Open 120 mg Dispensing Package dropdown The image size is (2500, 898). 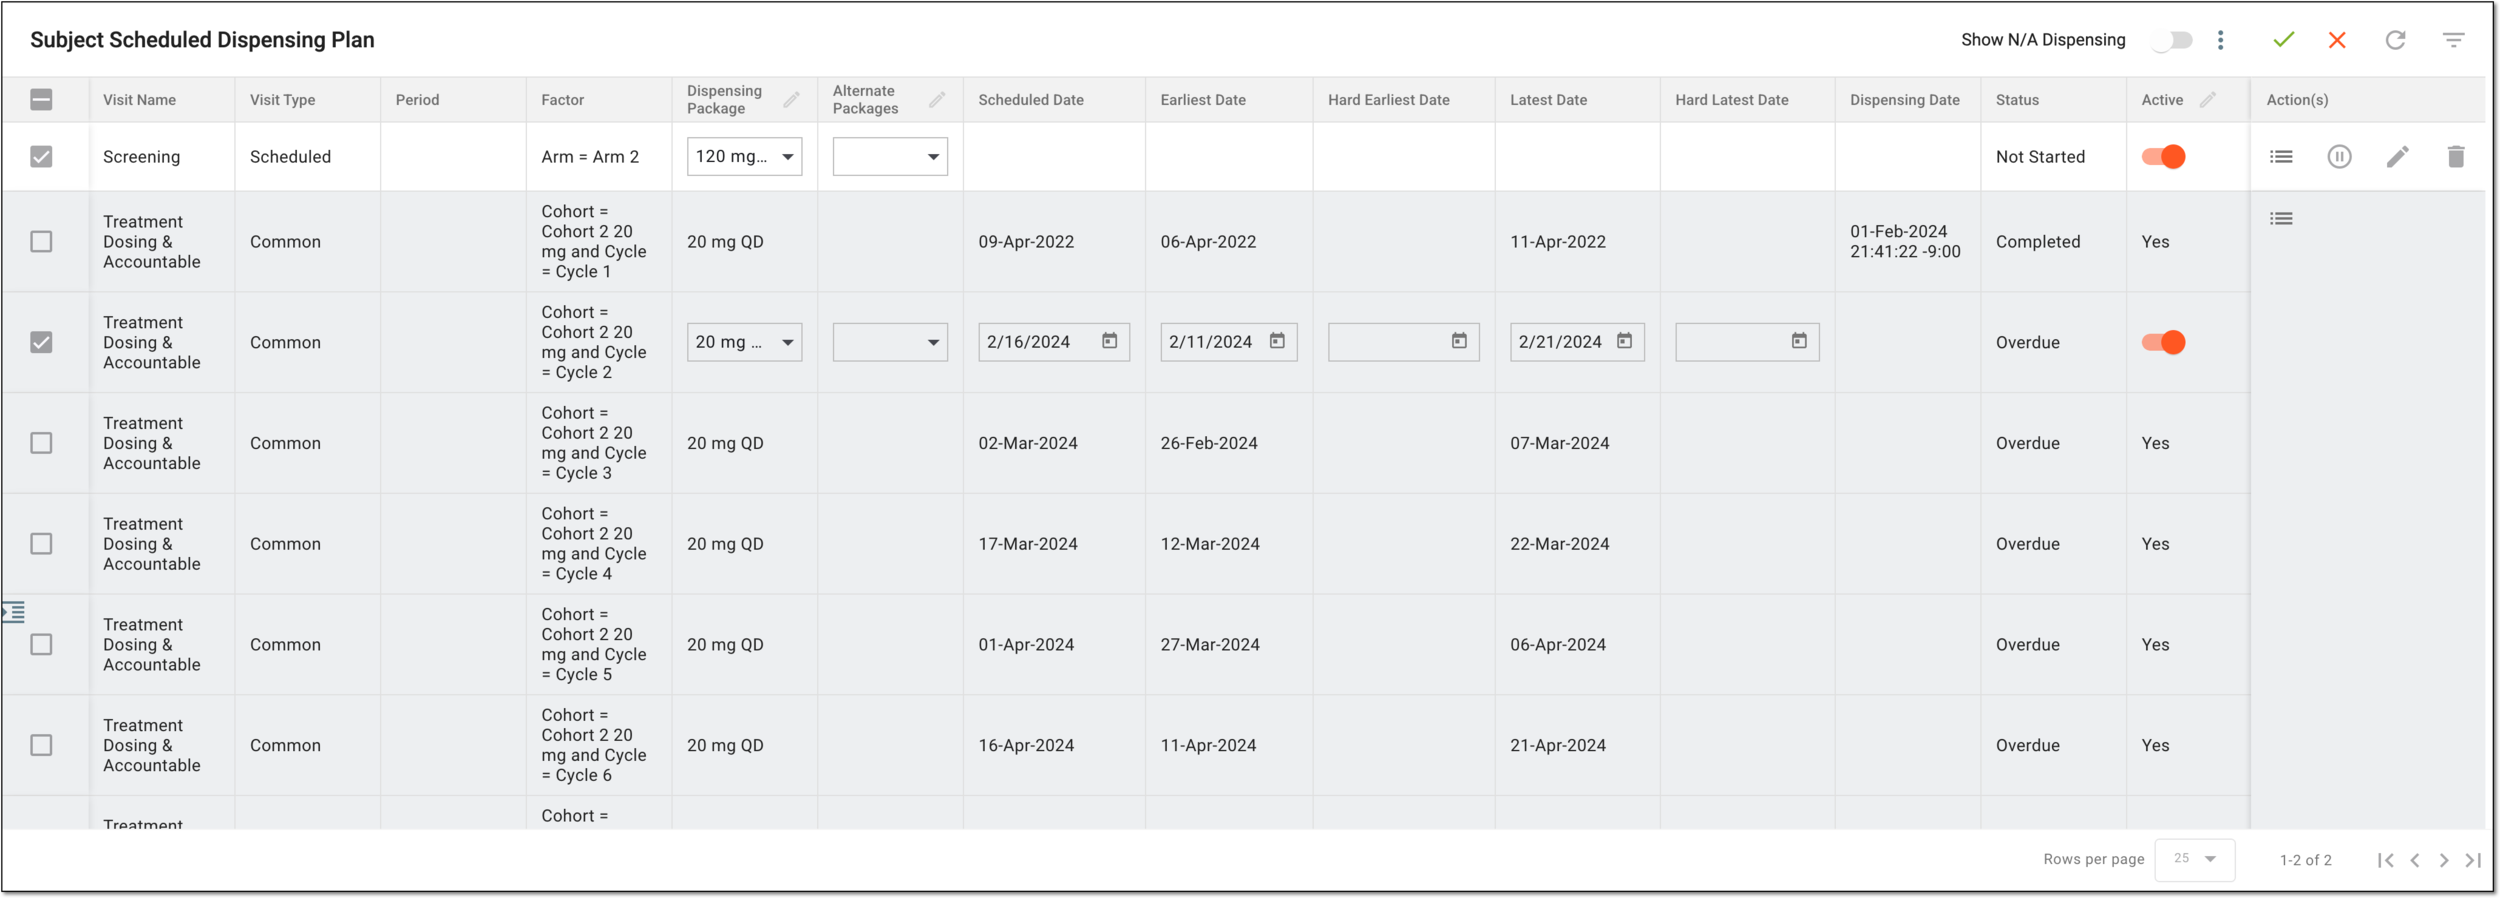click(744, 157)
